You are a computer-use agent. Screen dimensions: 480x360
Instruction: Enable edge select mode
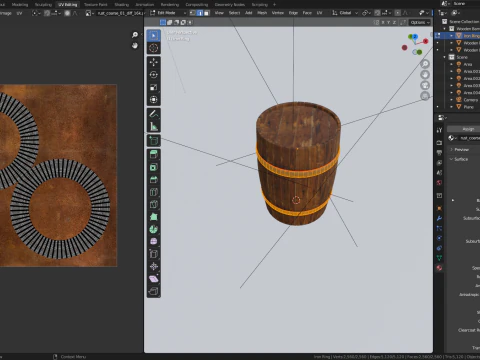pos(200,13)
